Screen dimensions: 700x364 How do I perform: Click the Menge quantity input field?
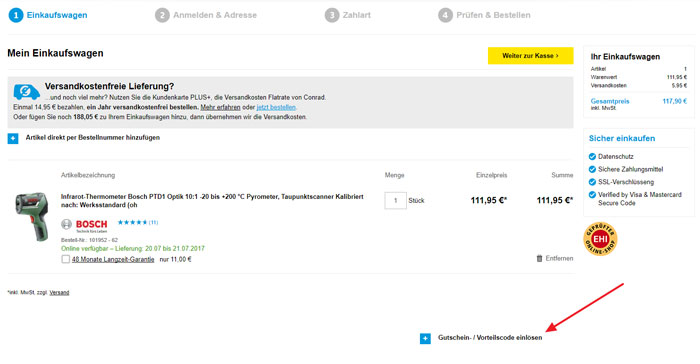click(395, 201)
